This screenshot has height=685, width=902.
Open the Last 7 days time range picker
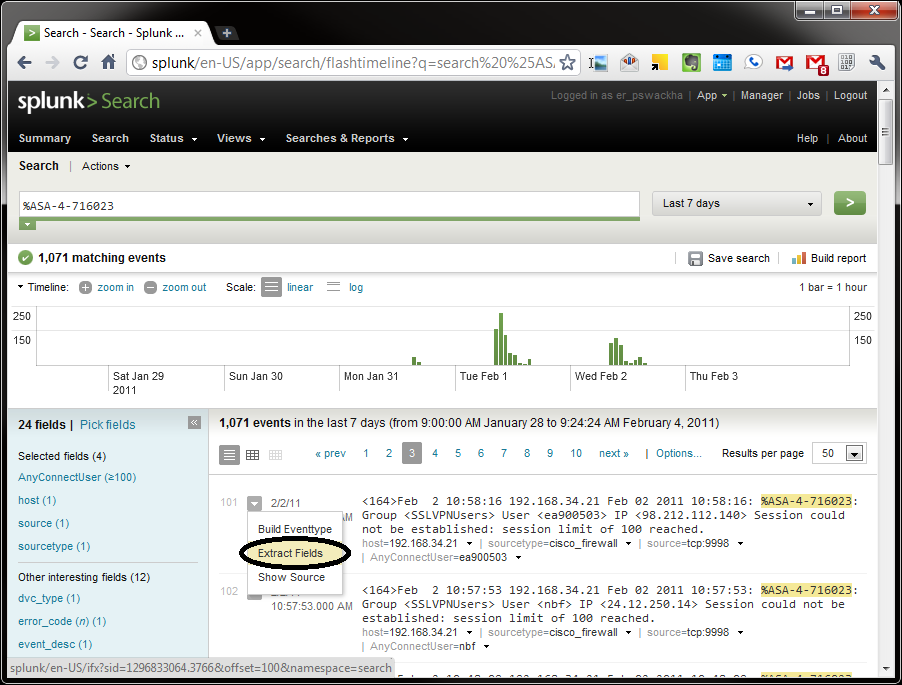pyautogui.click(x=735, y=203)
